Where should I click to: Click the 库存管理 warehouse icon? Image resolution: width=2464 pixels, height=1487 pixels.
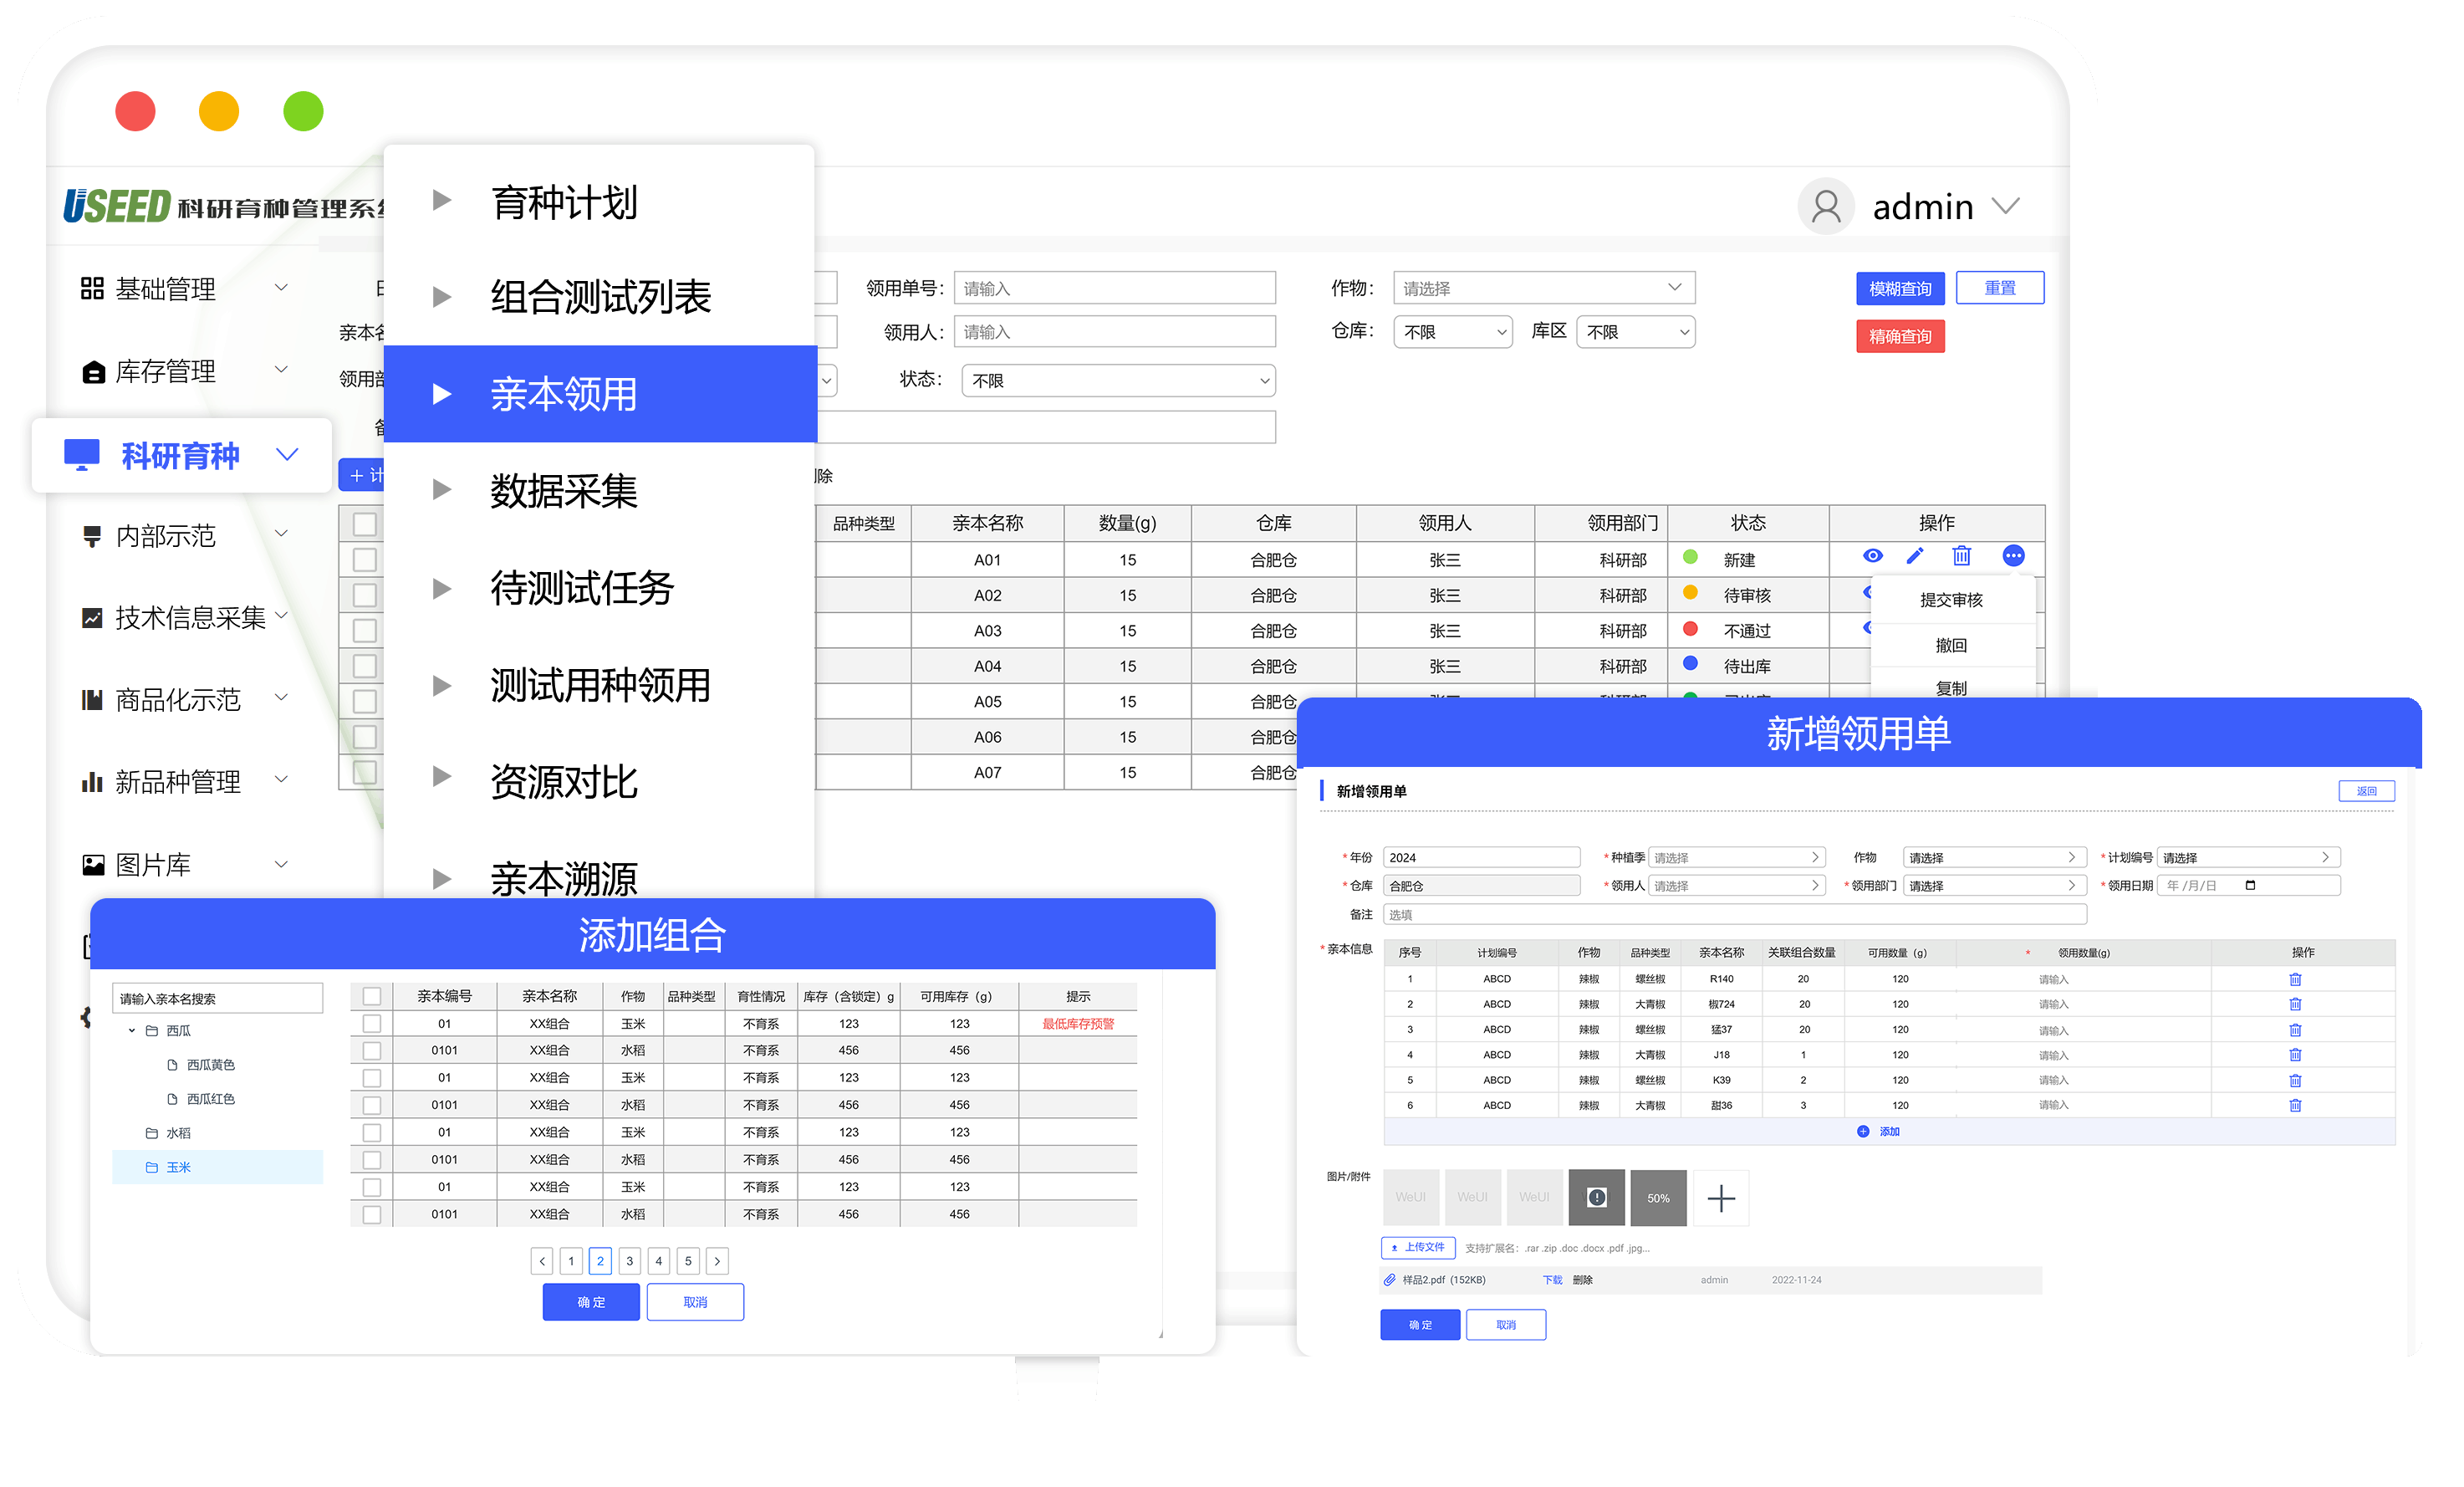(x=93, y=372)
